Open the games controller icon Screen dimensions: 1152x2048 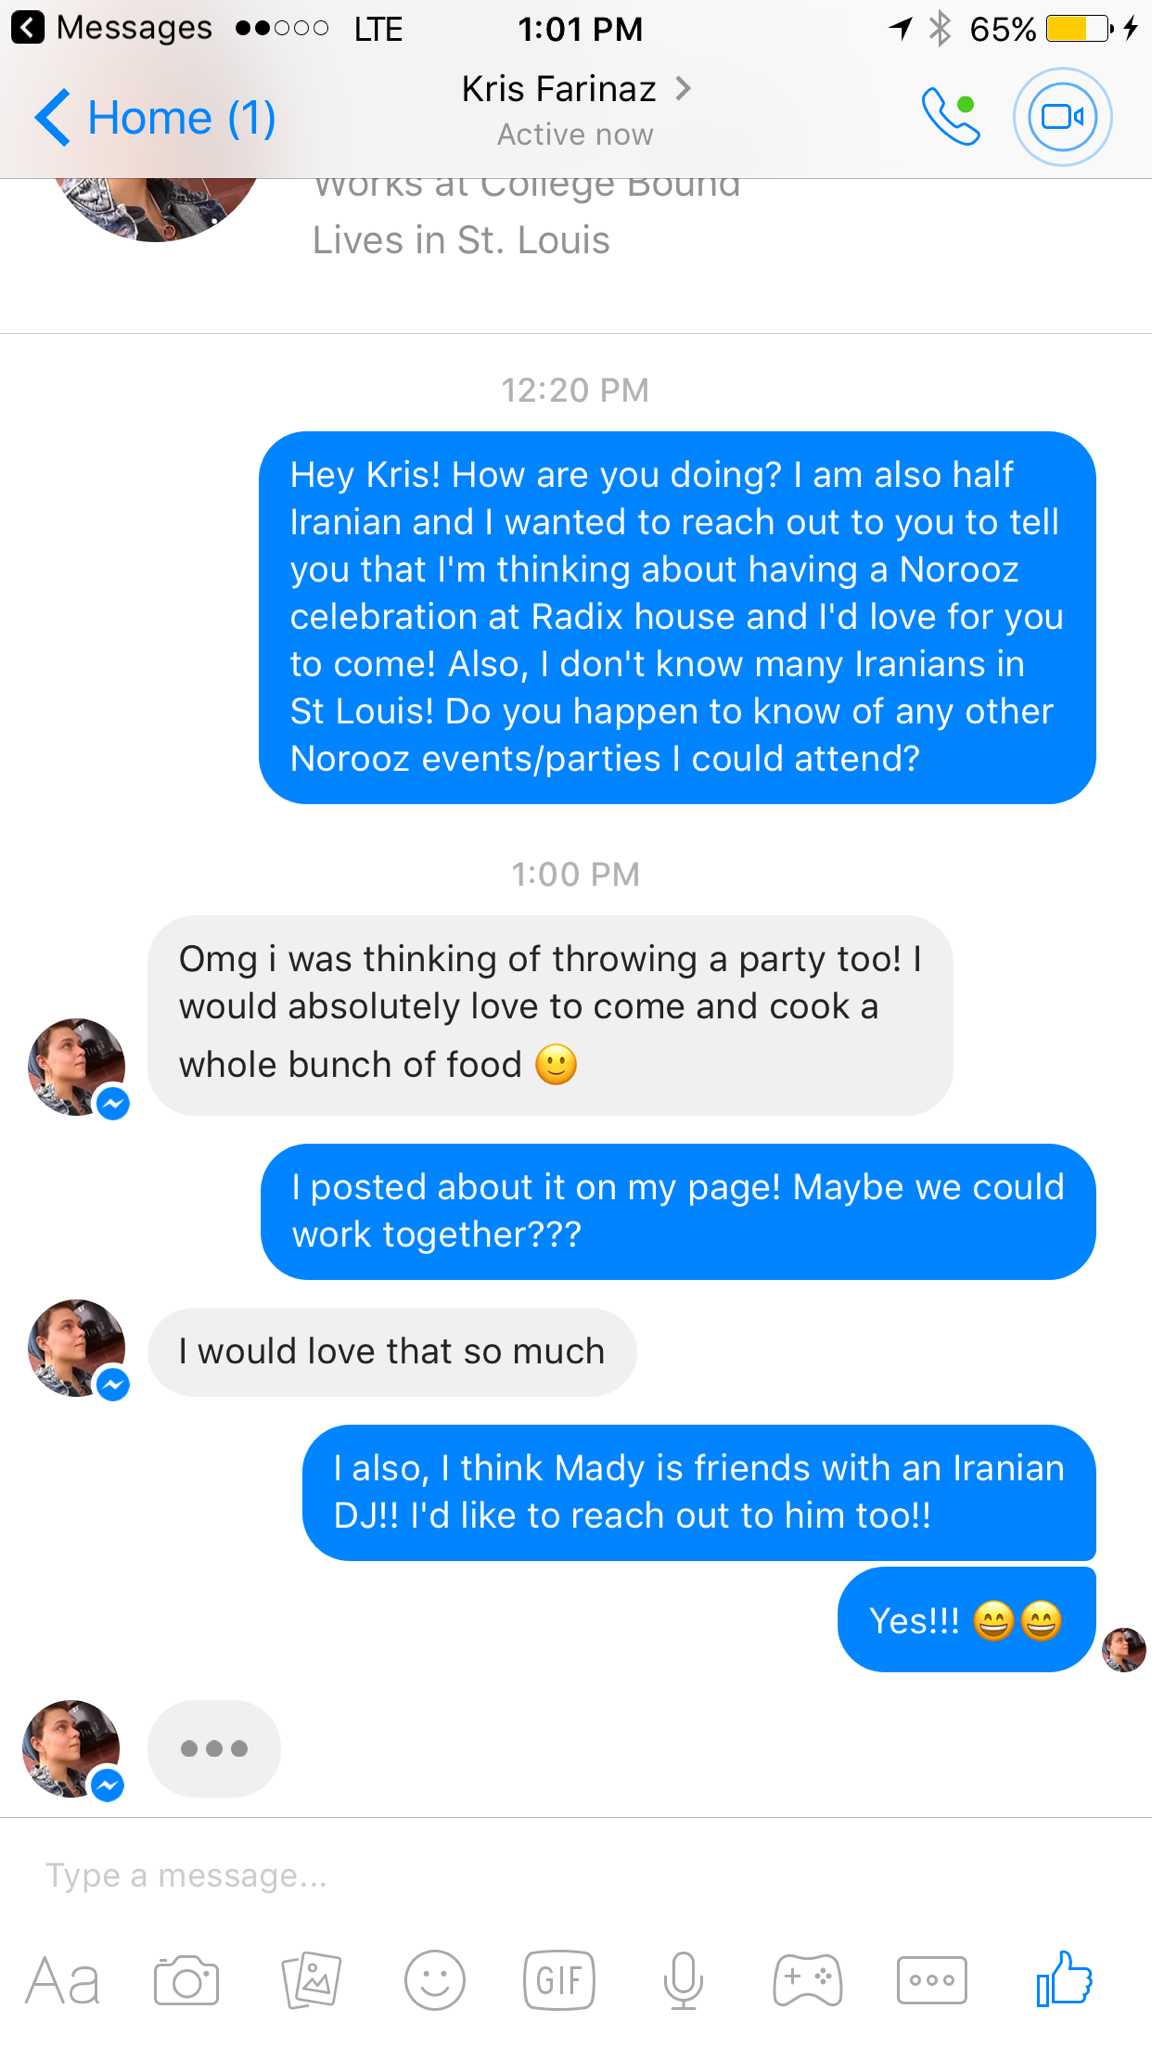point(807,1980)
